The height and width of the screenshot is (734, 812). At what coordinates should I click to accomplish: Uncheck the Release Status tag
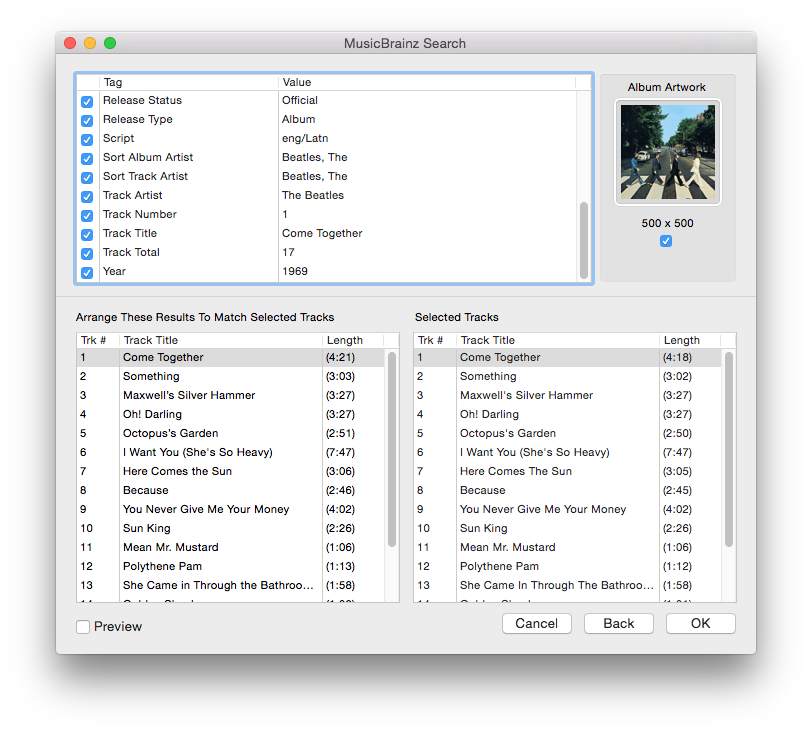tap(87, 101)
